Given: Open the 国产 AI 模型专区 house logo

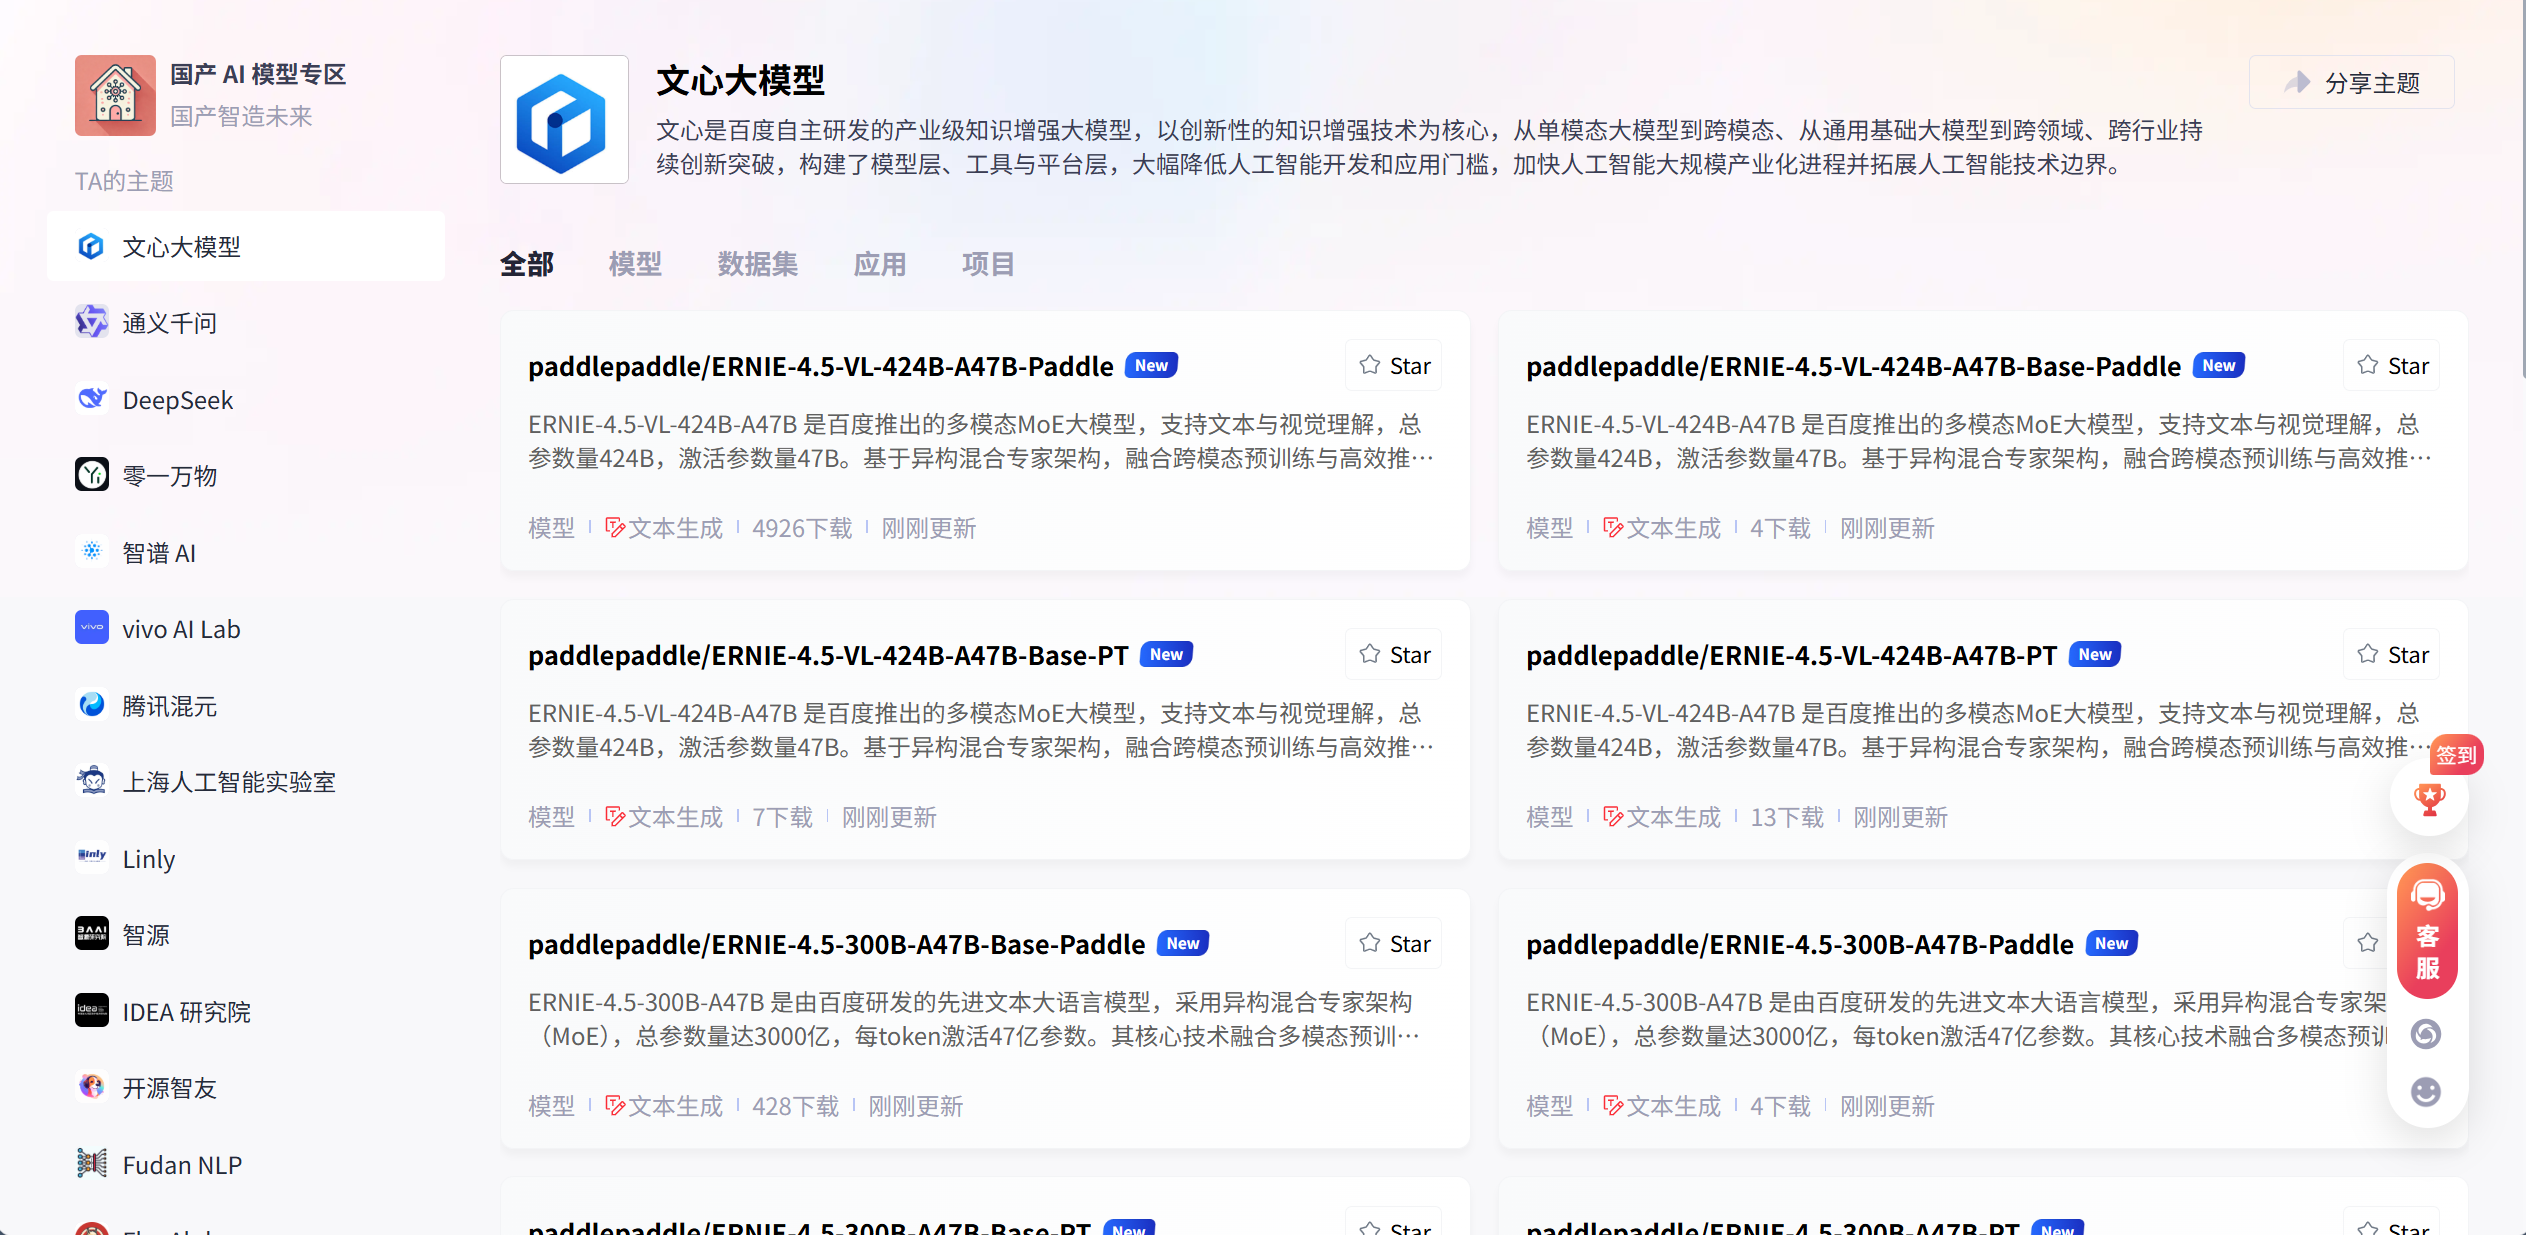Looking at the screenshot, I should point(115,95).
